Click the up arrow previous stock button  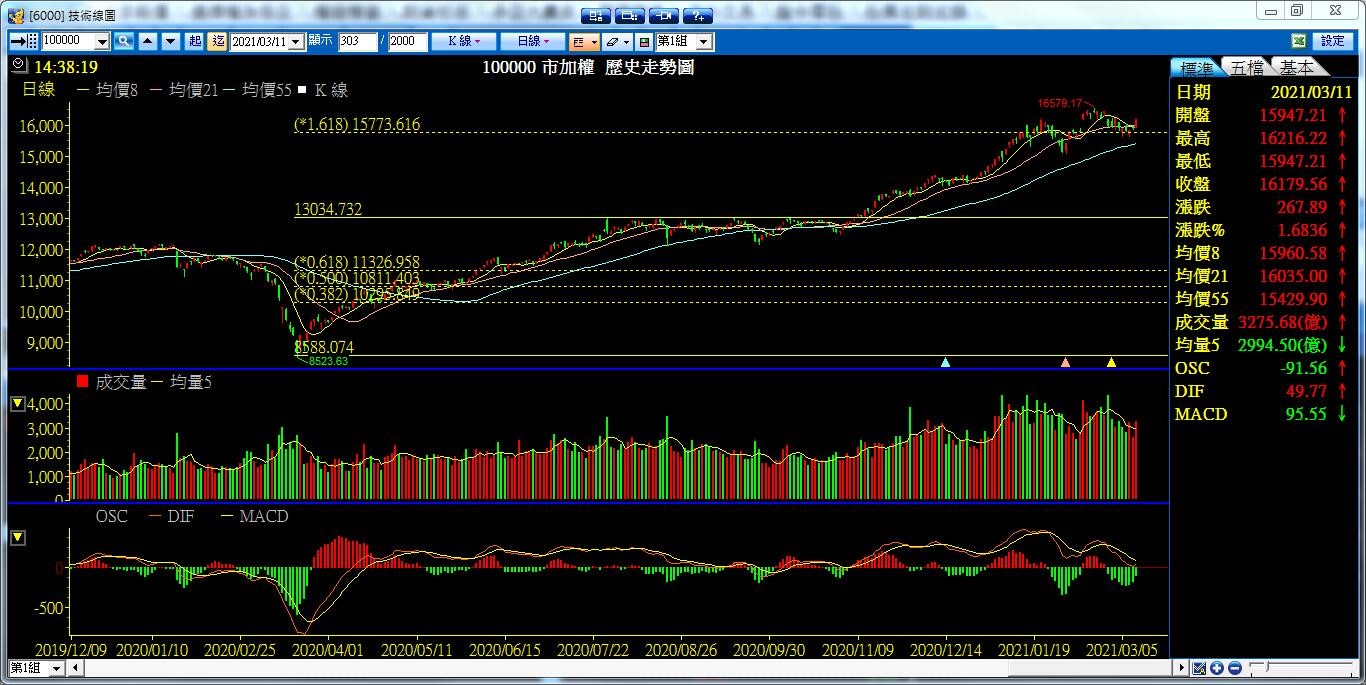(148, 41)
